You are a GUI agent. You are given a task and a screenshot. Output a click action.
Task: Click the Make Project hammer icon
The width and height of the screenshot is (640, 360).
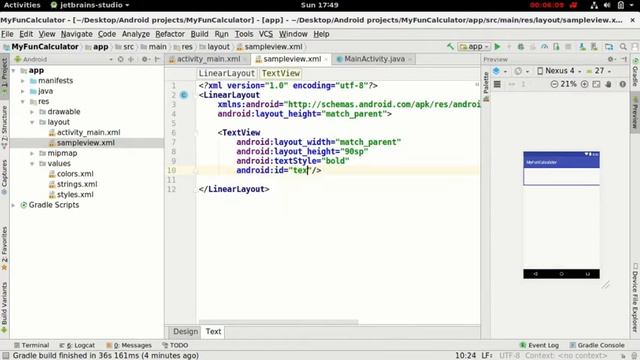click(450, 47)
